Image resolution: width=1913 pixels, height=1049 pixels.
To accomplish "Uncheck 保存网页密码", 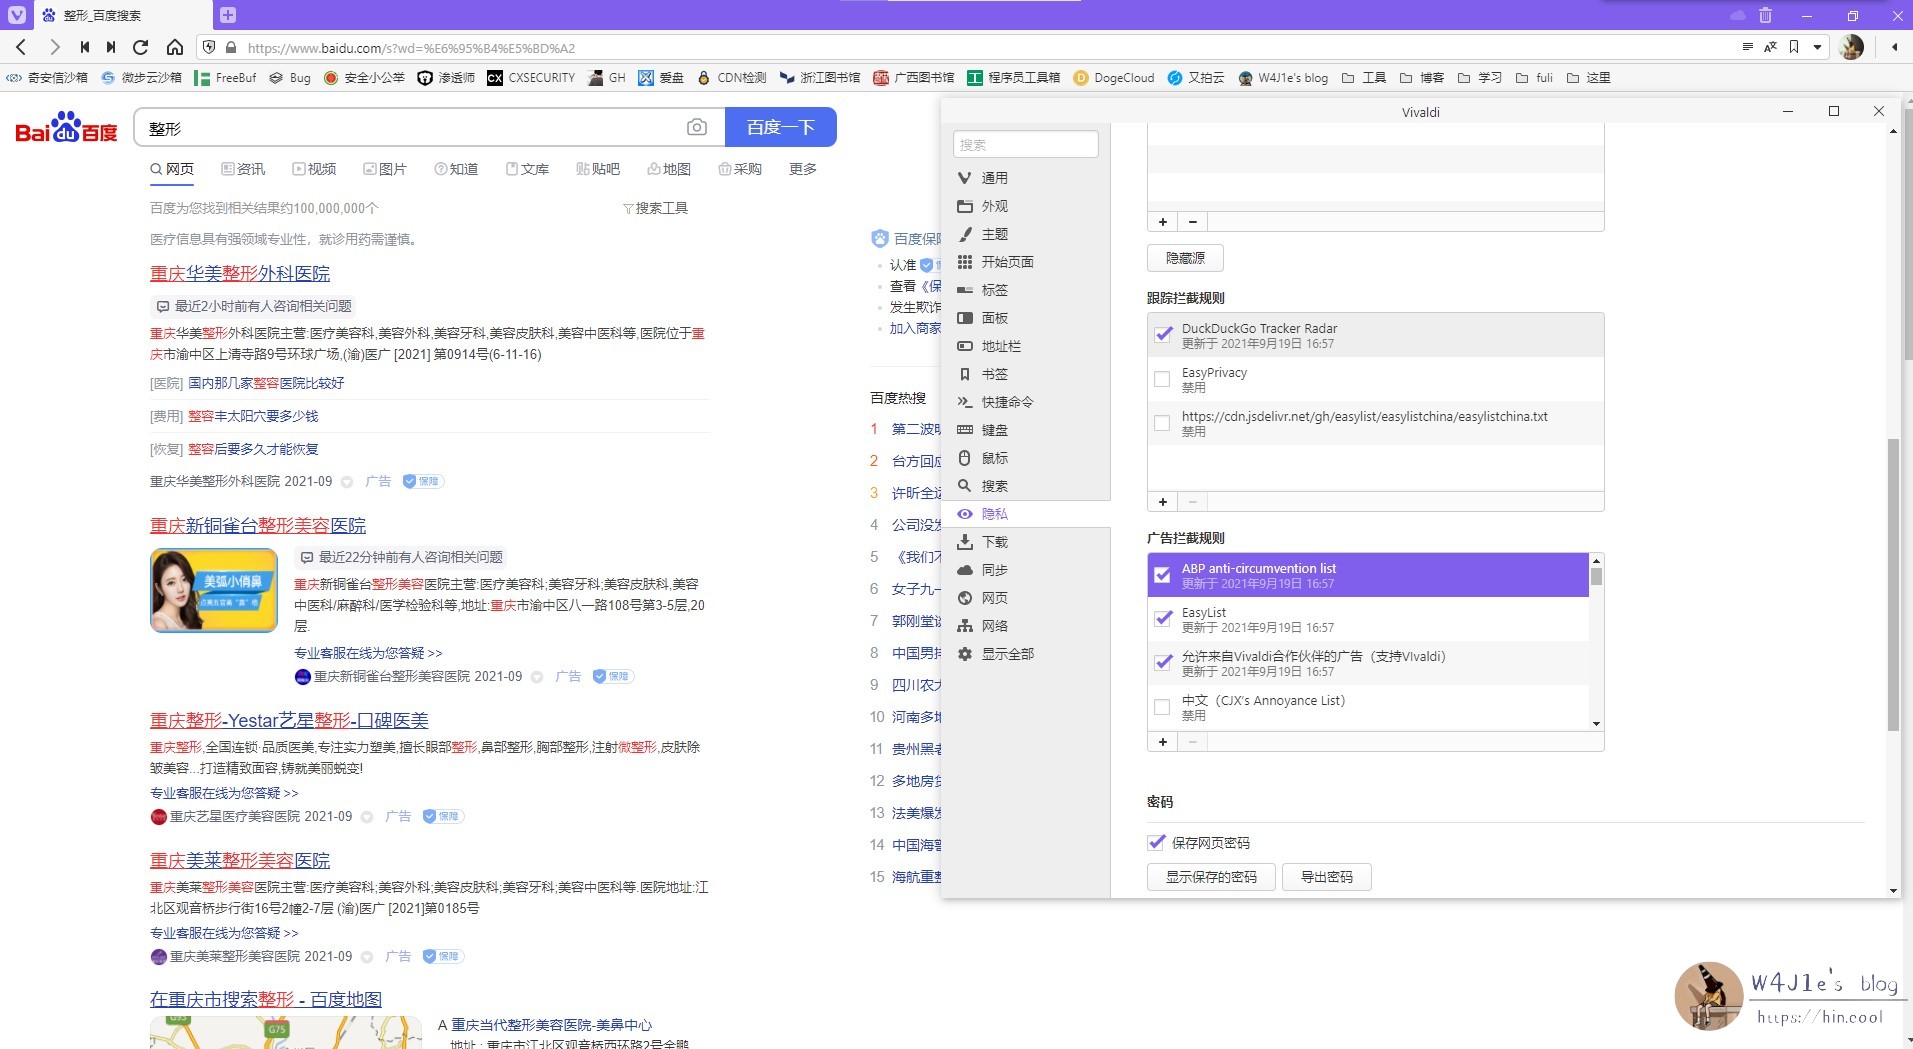I will click(x=1156, y=842).
